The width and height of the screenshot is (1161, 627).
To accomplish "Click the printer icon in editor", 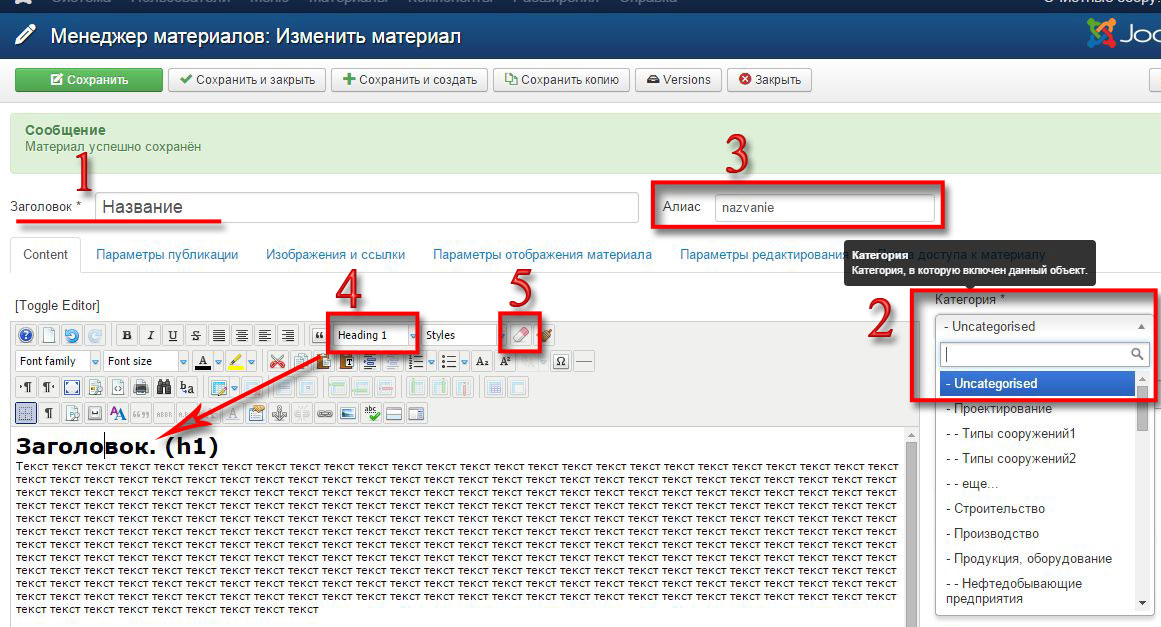I will tap(141, 387).
